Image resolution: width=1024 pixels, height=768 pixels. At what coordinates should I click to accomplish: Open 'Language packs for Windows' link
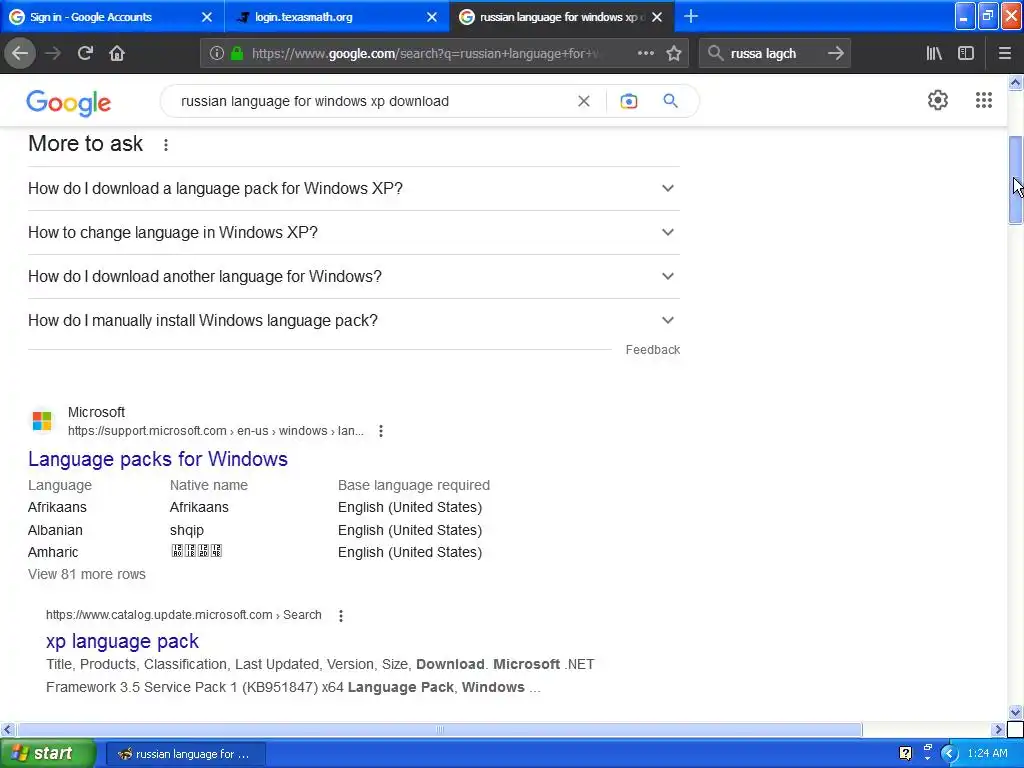(x=157, y=459)
